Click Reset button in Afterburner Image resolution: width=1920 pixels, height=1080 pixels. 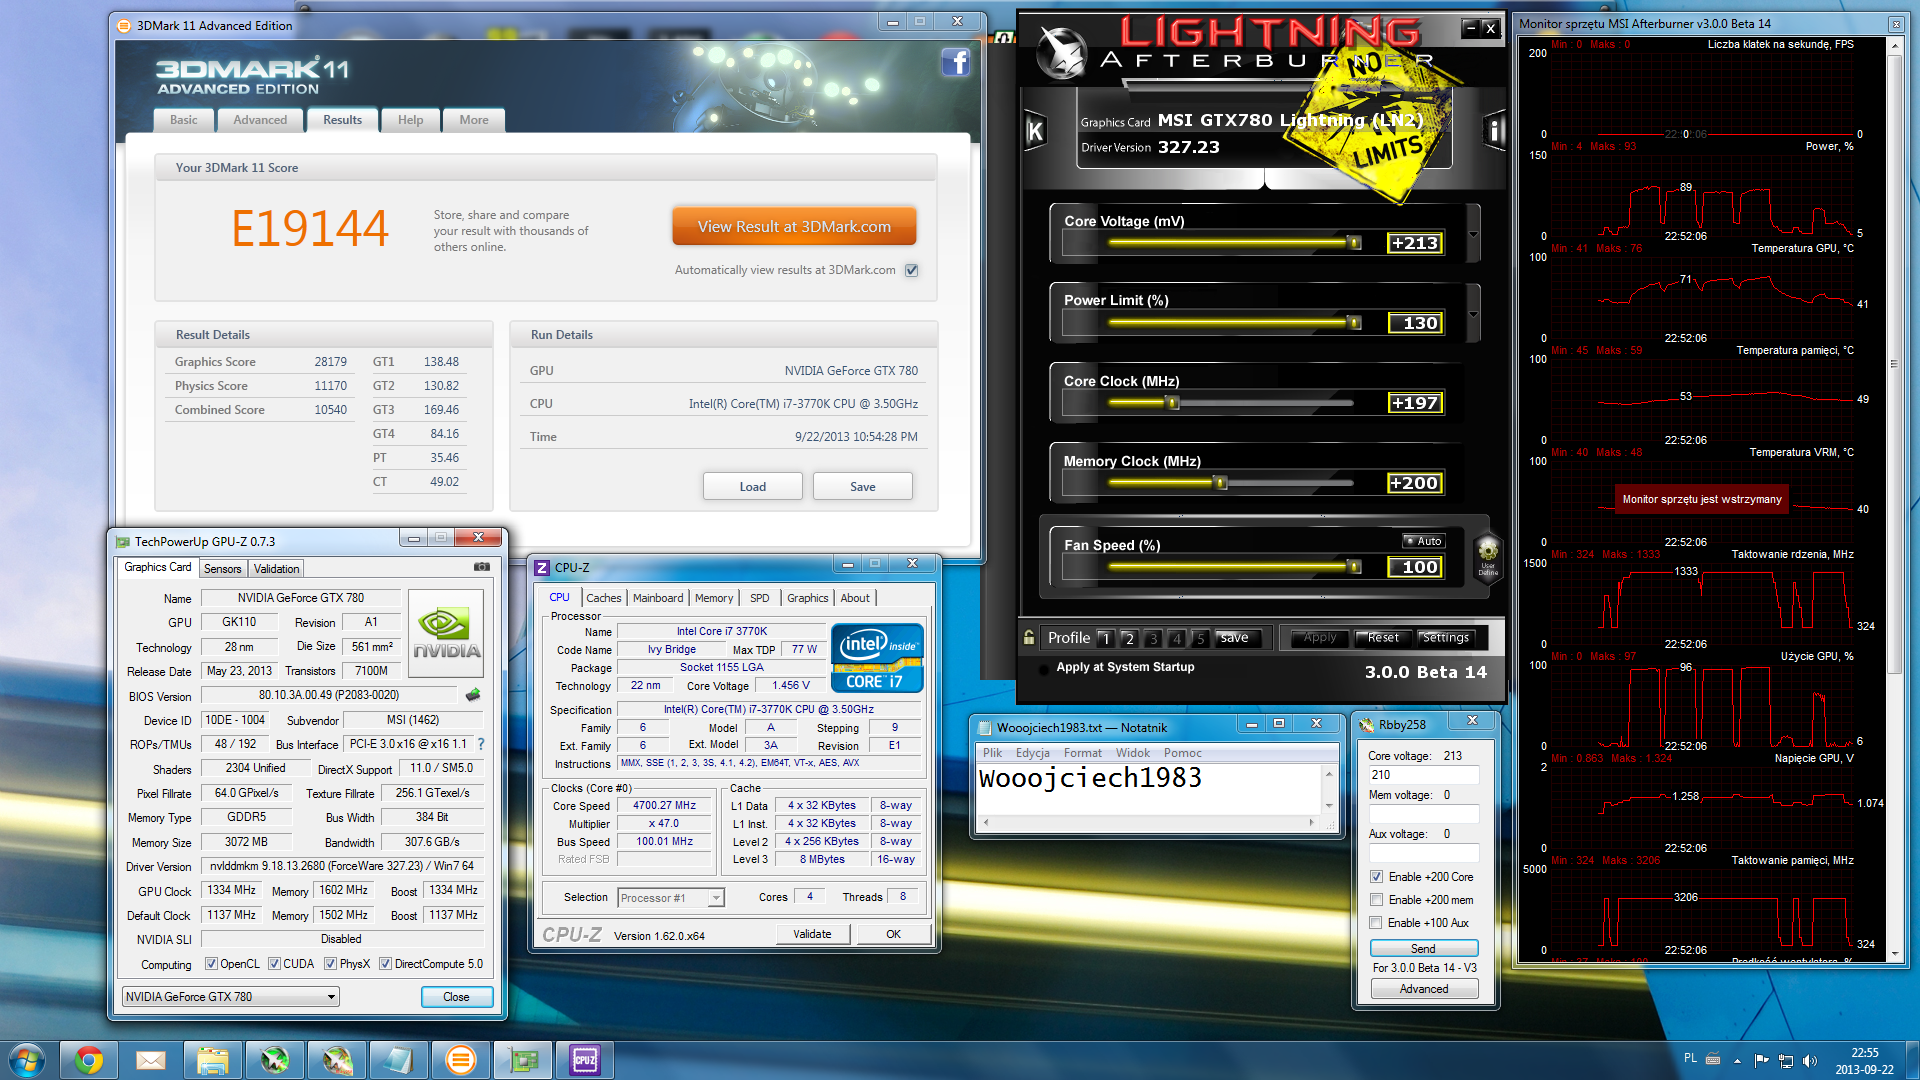1383,638
